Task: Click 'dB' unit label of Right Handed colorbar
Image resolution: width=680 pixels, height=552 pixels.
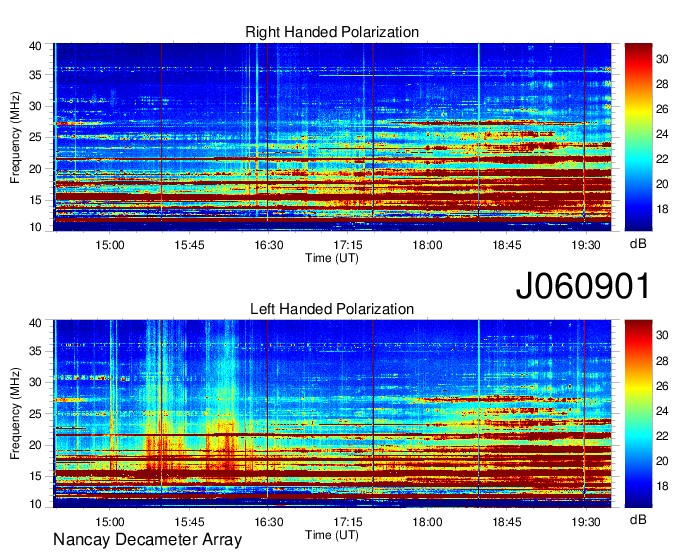Action: (638, 244)
